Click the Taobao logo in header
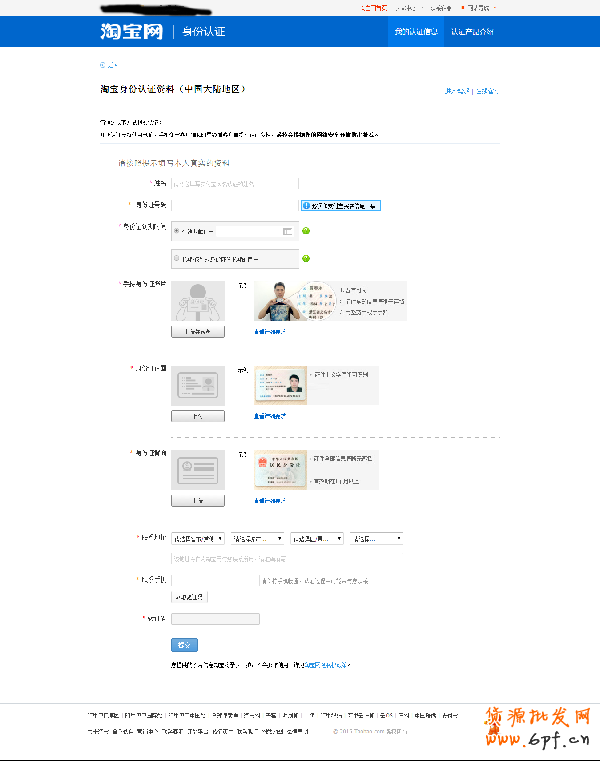This screenshot has width=600, height=761. (x=131, y=31)
